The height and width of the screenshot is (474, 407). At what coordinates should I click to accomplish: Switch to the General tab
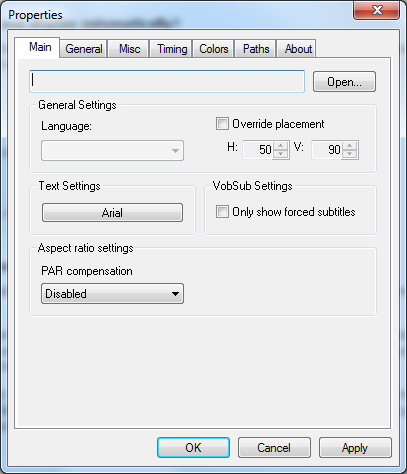[x=84, y=49]
